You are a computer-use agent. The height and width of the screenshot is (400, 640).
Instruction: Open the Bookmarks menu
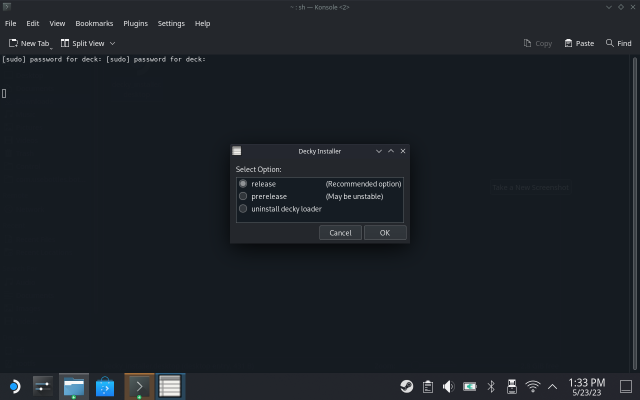point(94,23)
